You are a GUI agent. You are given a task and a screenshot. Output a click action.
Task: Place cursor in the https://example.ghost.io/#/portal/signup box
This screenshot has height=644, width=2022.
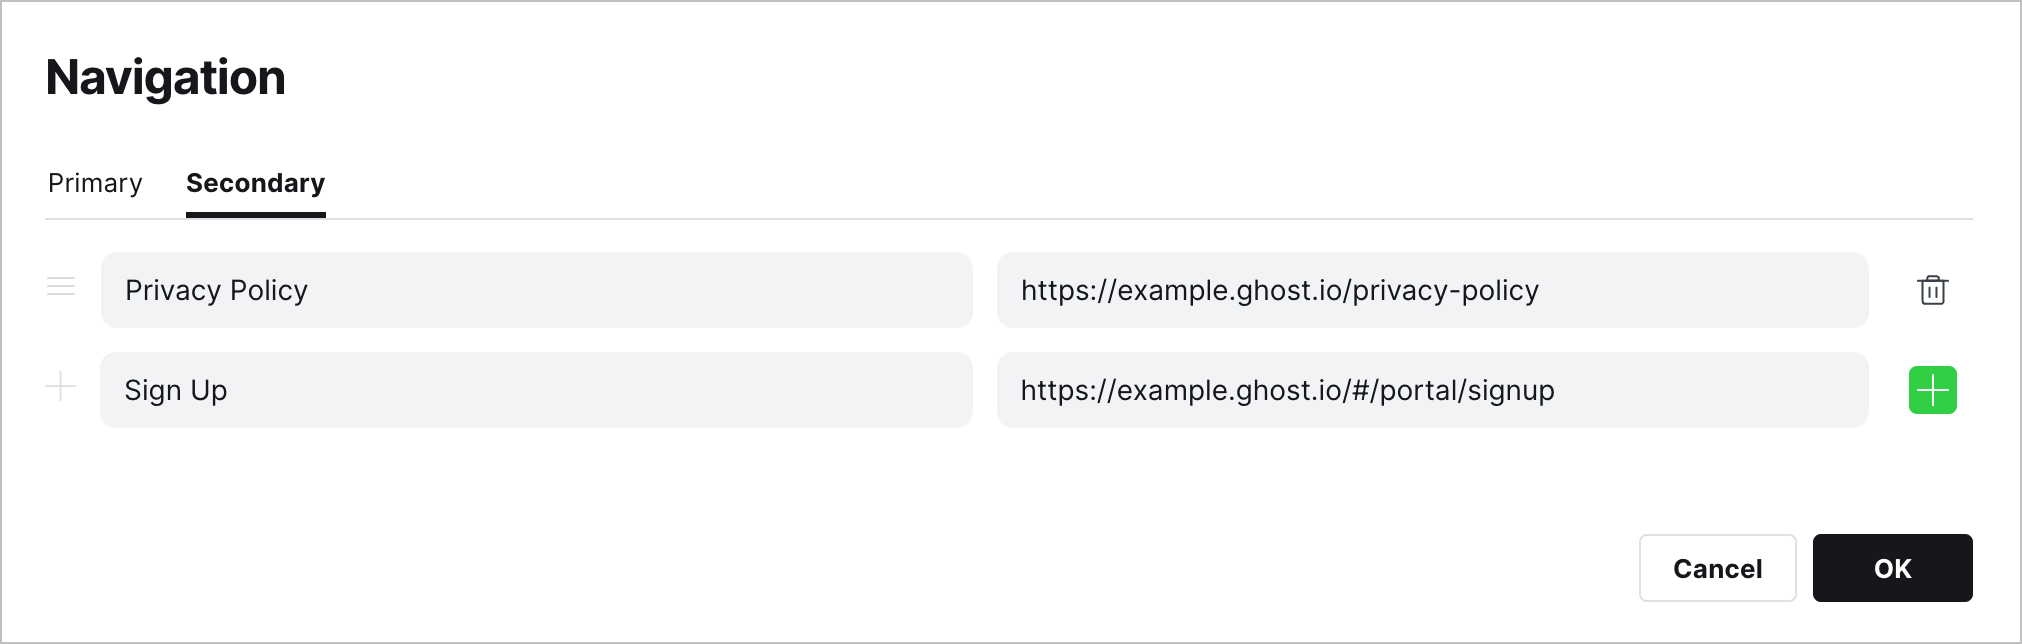(x=1432, y=390)
